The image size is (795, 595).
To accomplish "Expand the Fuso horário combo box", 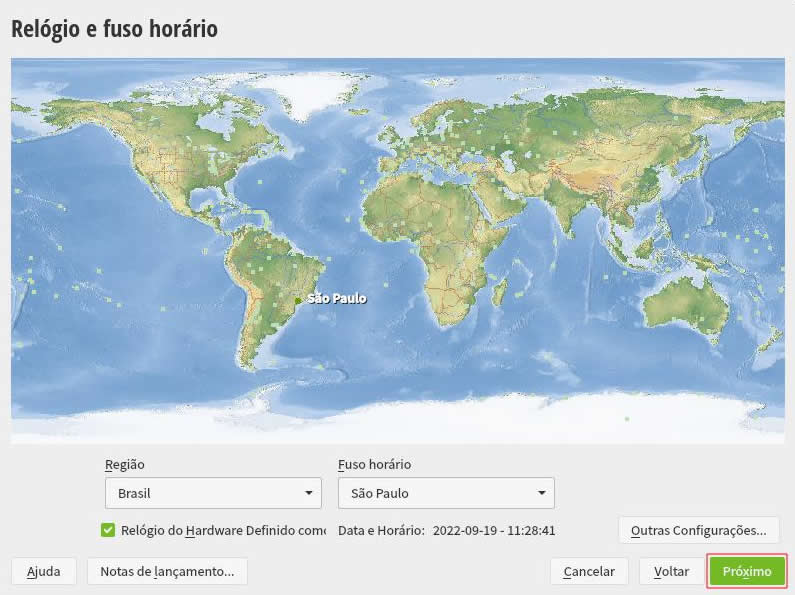I will 446,493.
